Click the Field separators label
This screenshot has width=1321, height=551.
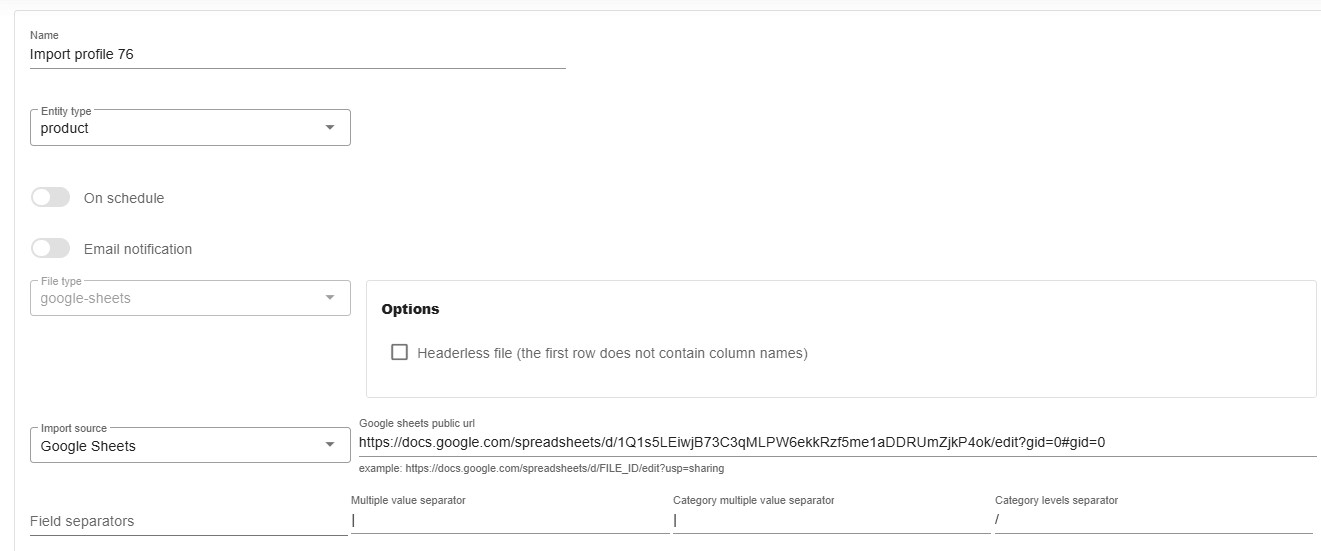(x=82, y=521)
